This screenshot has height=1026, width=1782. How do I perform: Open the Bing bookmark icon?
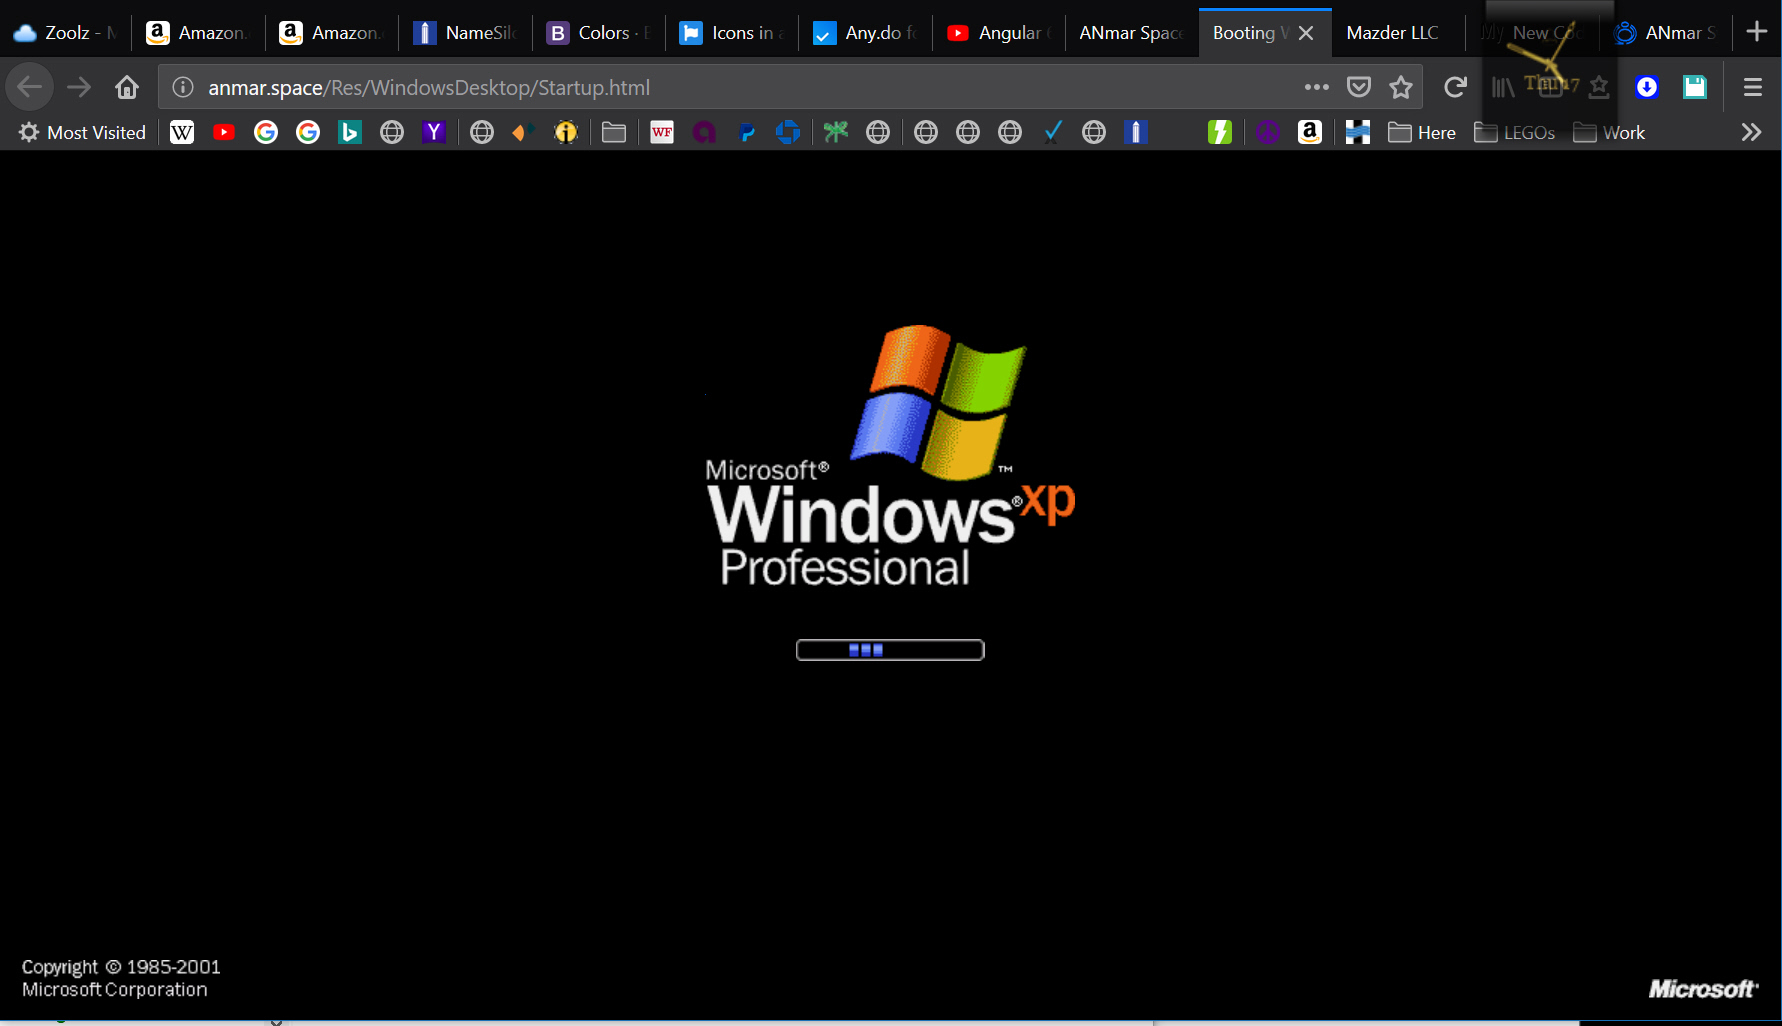(x=349, y=132)
